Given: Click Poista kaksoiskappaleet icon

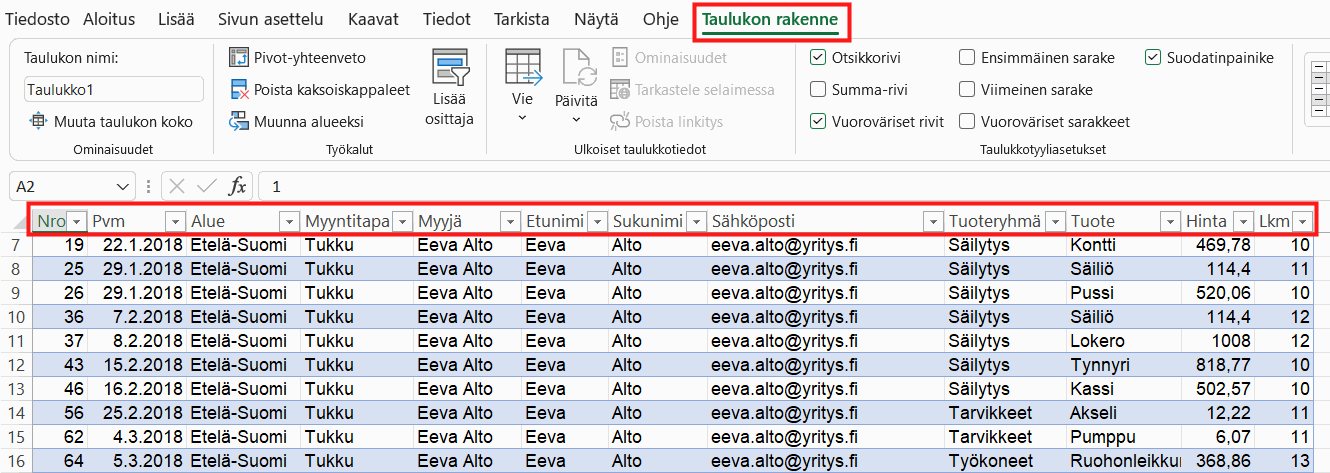Looking at the screenshot, I should tap(238, 89).
